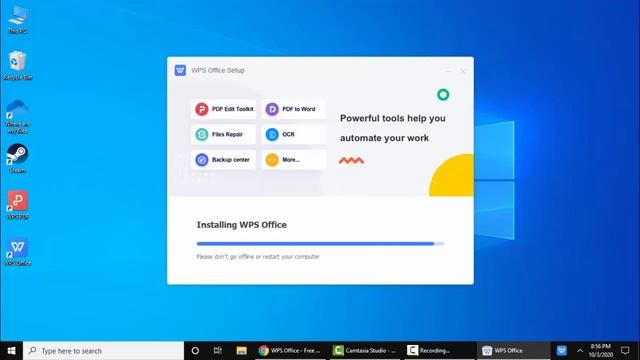Click the Cortana circle taskbar icon
This screenshot has height=360, width=640.
pyautogui.click(x=195, y=351)
